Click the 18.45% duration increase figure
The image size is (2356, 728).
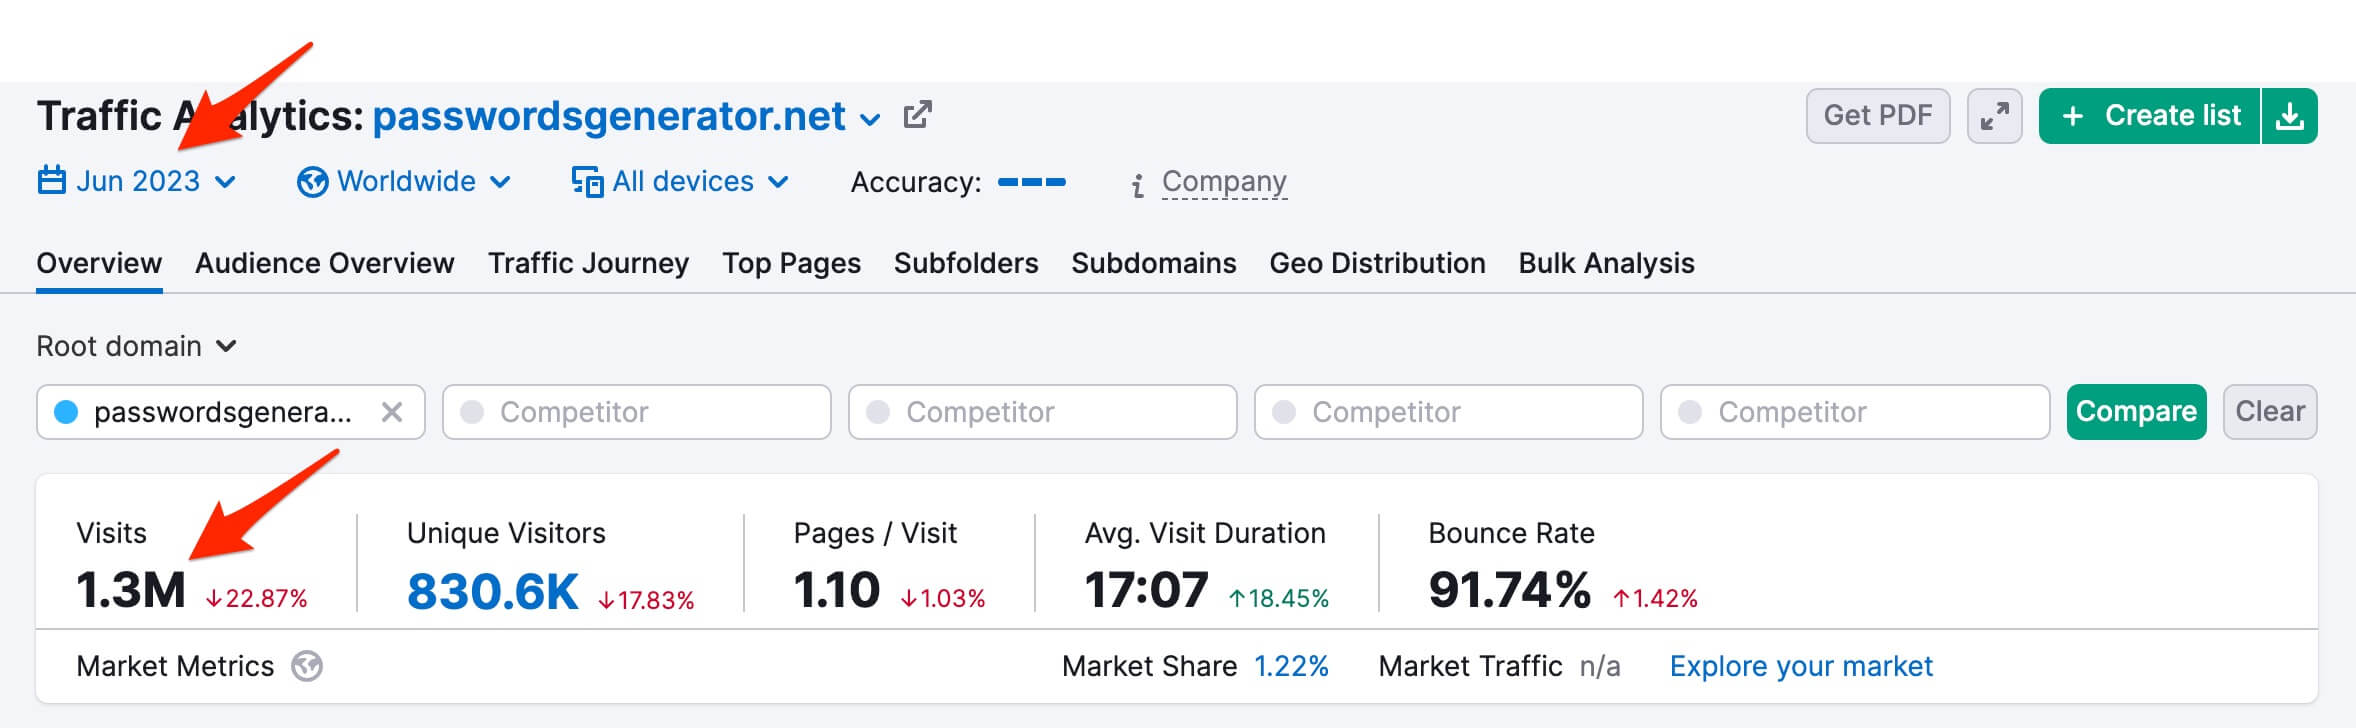click(x=1279, y=598)
